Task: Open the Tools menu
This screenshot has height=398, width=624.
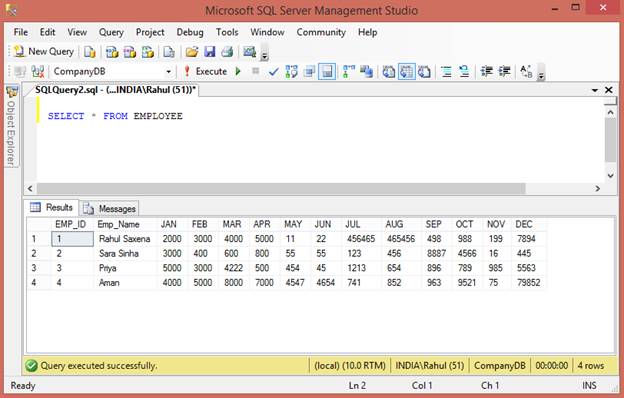Action: point(227,32)
